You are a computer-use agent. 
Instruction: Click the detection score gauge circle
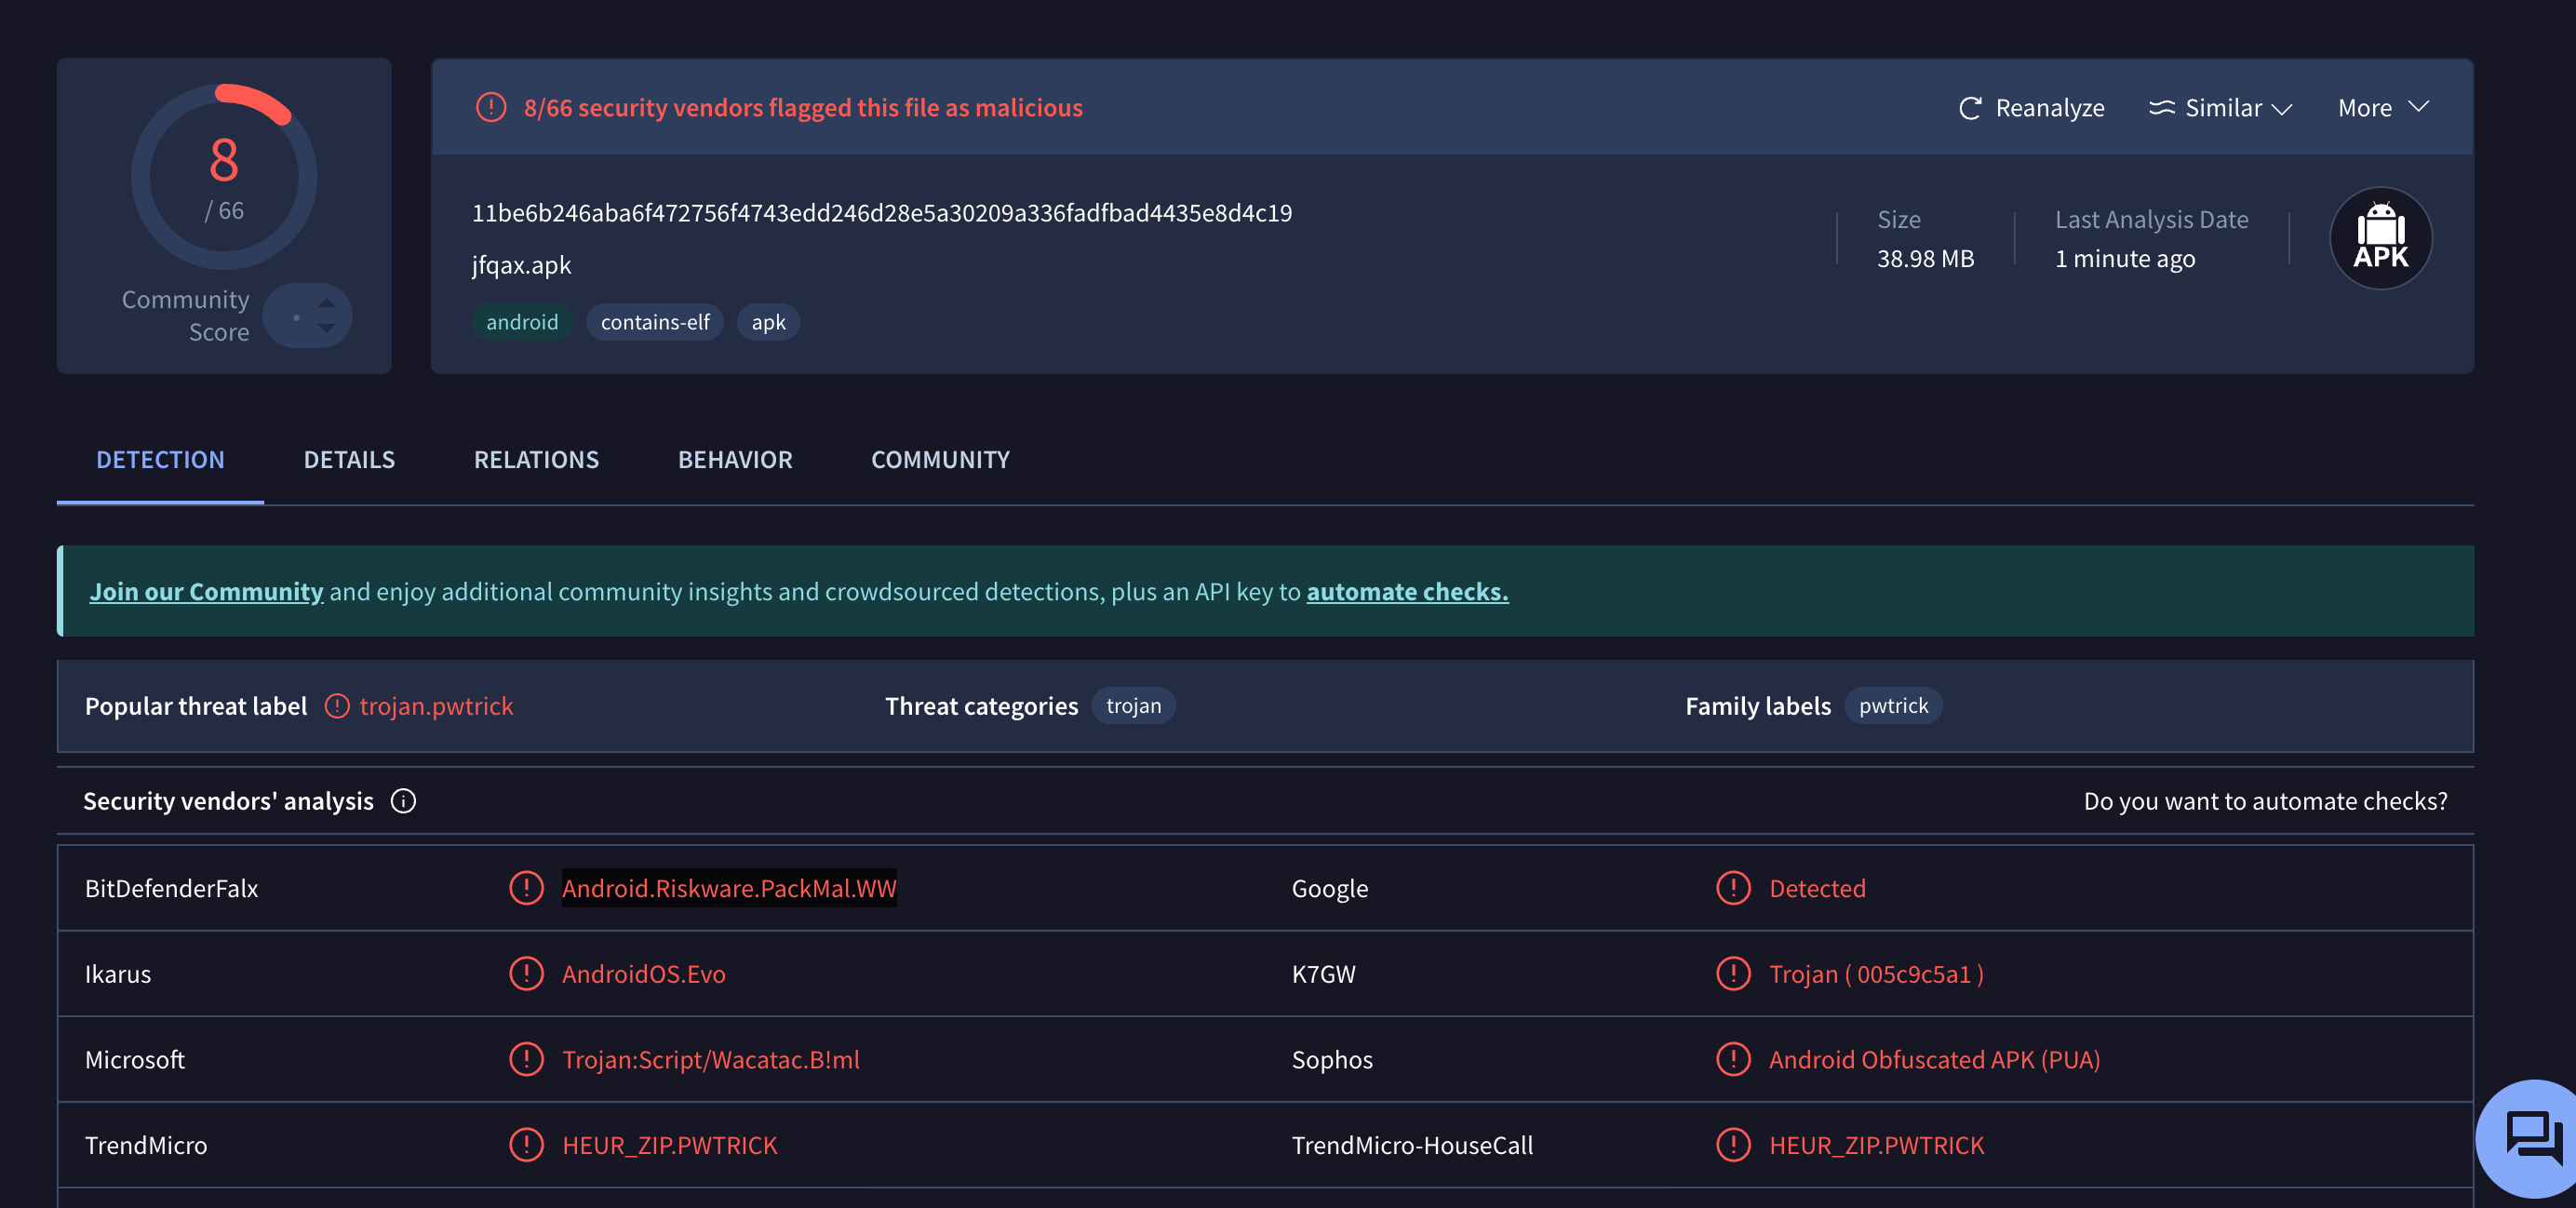click(224, 177)
